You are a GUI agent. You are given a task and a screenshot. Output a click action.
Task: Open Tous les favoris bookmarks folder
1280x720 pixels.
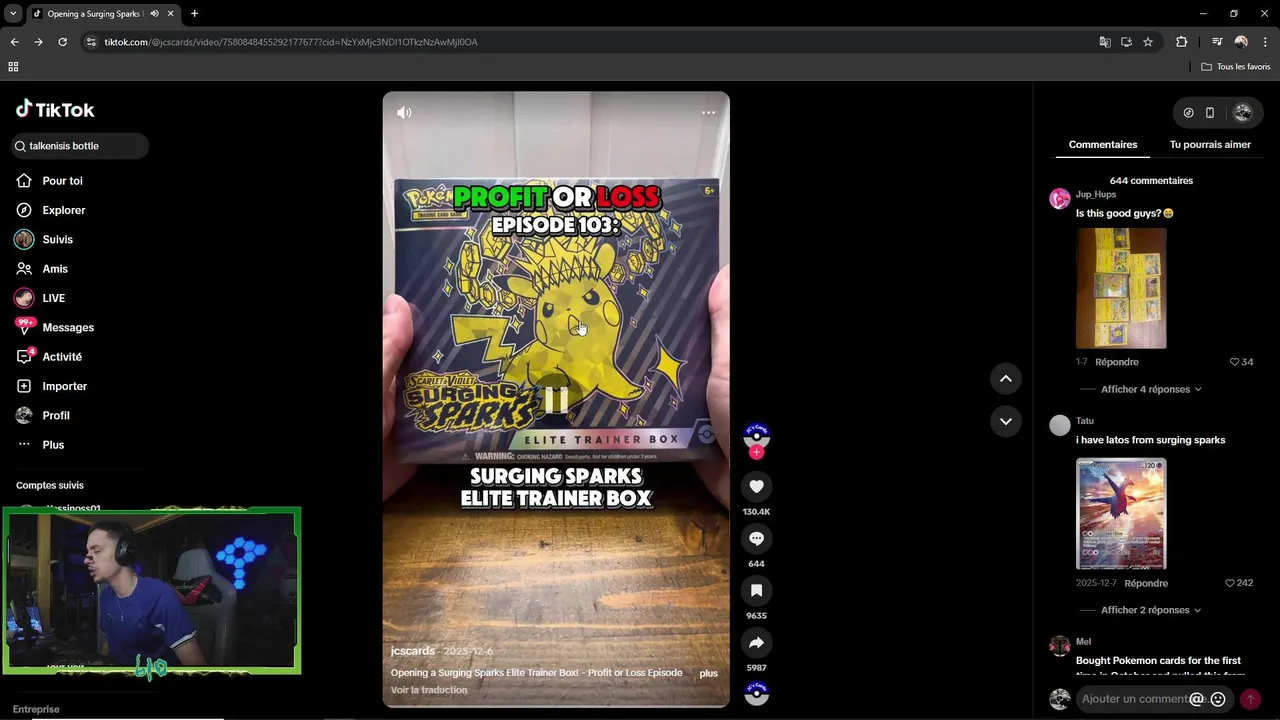(x=1236, y=67)
